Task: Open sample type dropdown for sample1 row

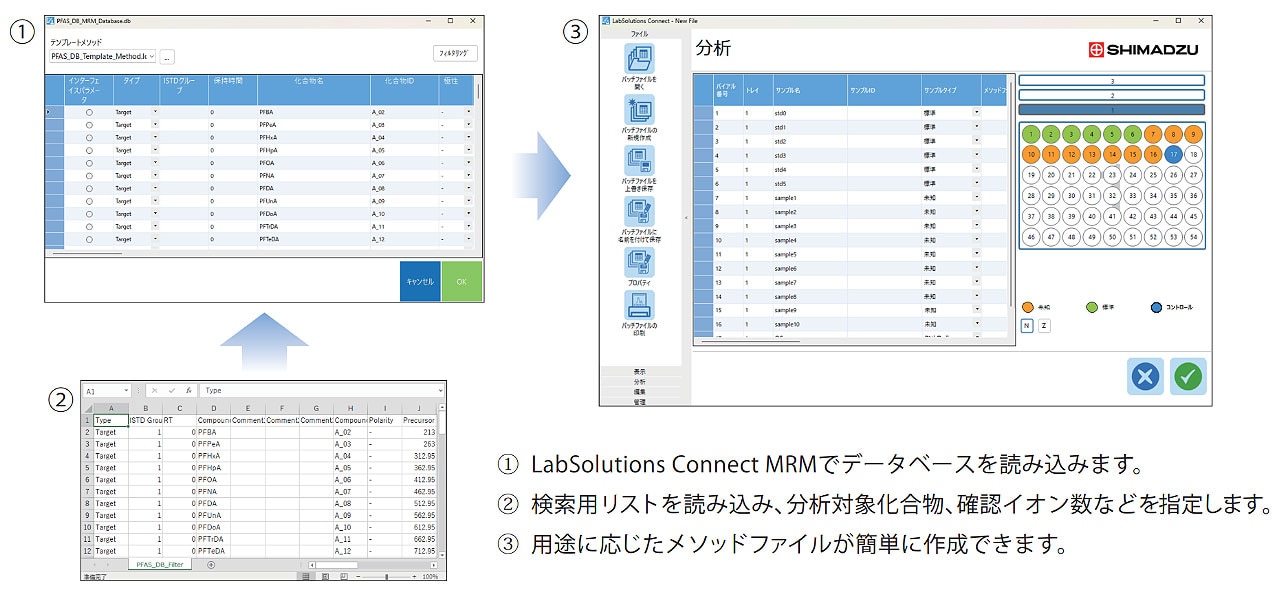Action: [x=976, y=198]
